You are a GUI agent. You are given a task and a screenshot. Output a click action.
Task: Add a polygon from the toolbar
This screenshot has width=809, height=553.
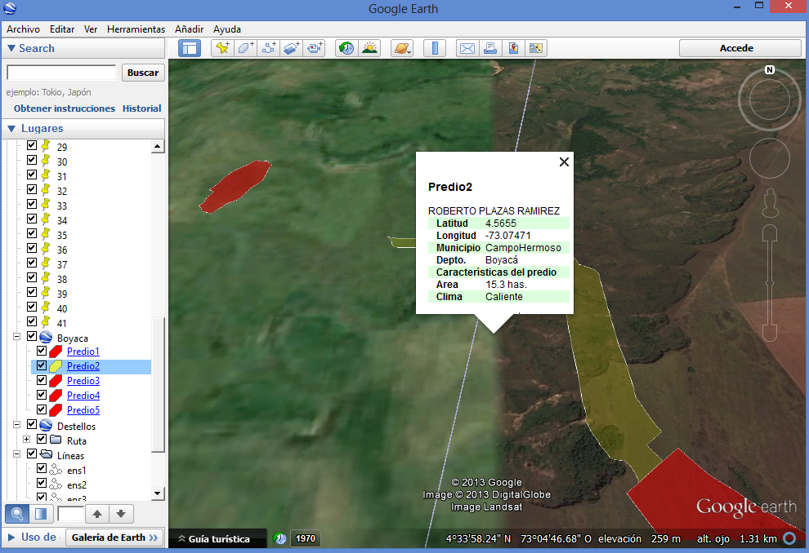(245, 48)
